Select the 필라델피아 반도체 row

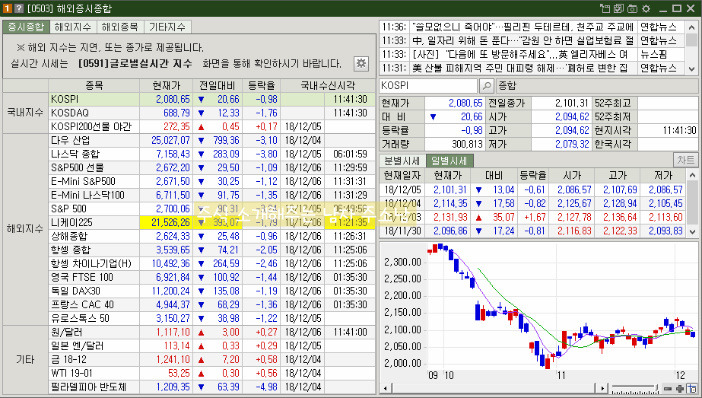[212, 387]
